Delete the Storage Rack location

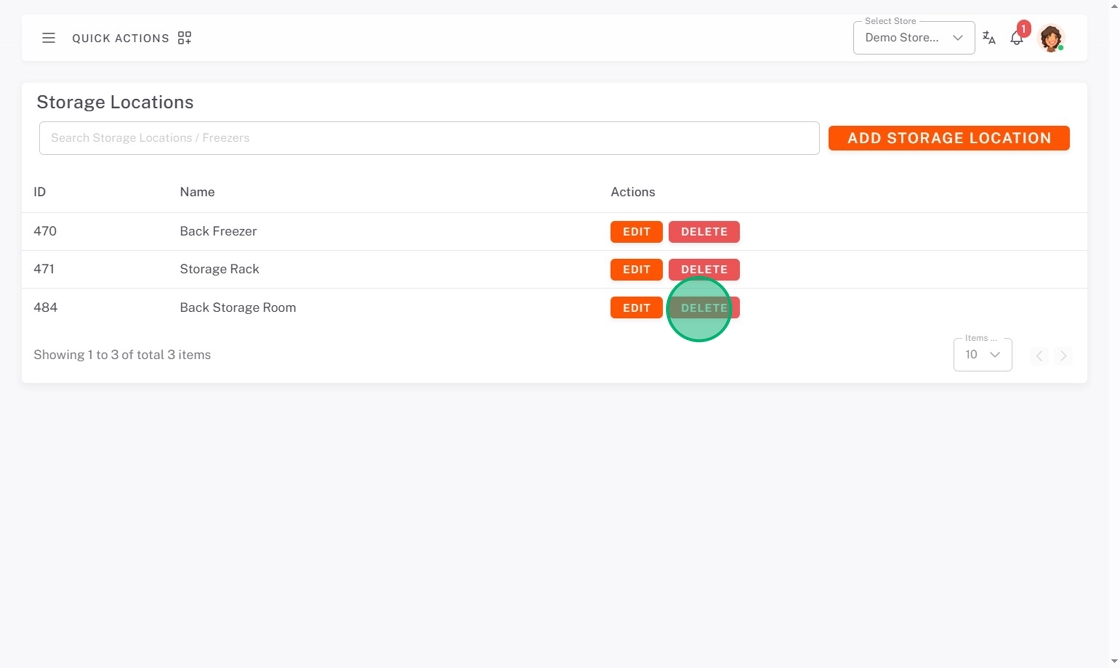[x=704, y=269]
